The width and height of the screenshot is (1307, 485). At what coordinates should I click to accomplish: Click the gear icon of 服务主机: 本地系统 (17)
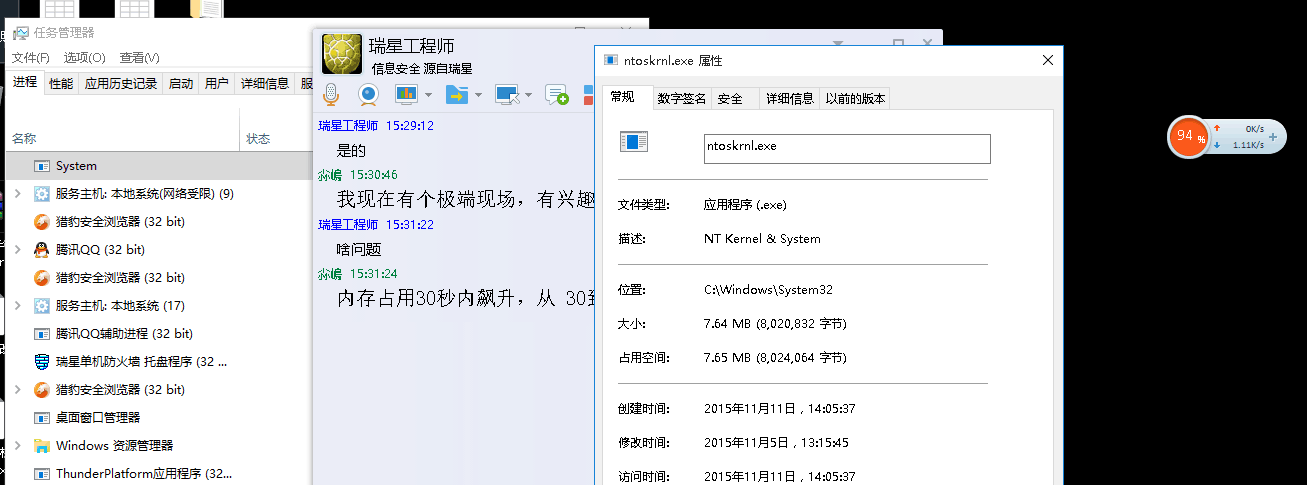click(42, 306)
